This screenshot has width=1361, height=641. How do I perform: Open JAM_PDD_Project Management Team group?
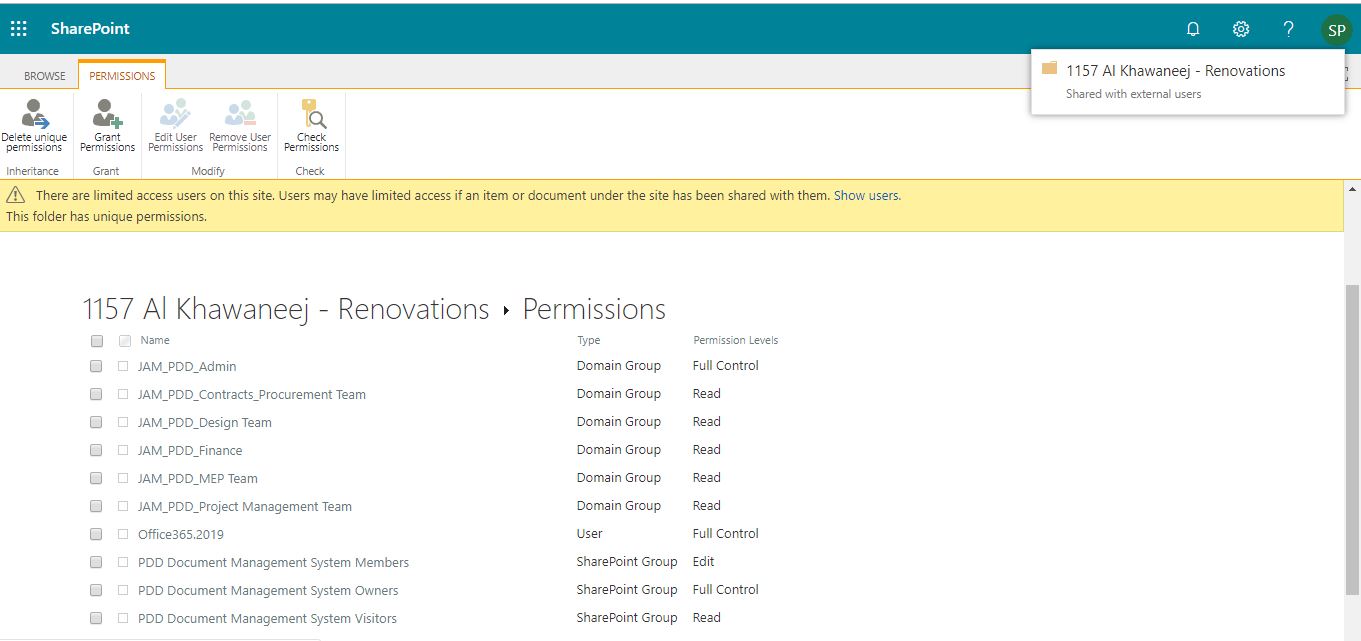point(245,507)
